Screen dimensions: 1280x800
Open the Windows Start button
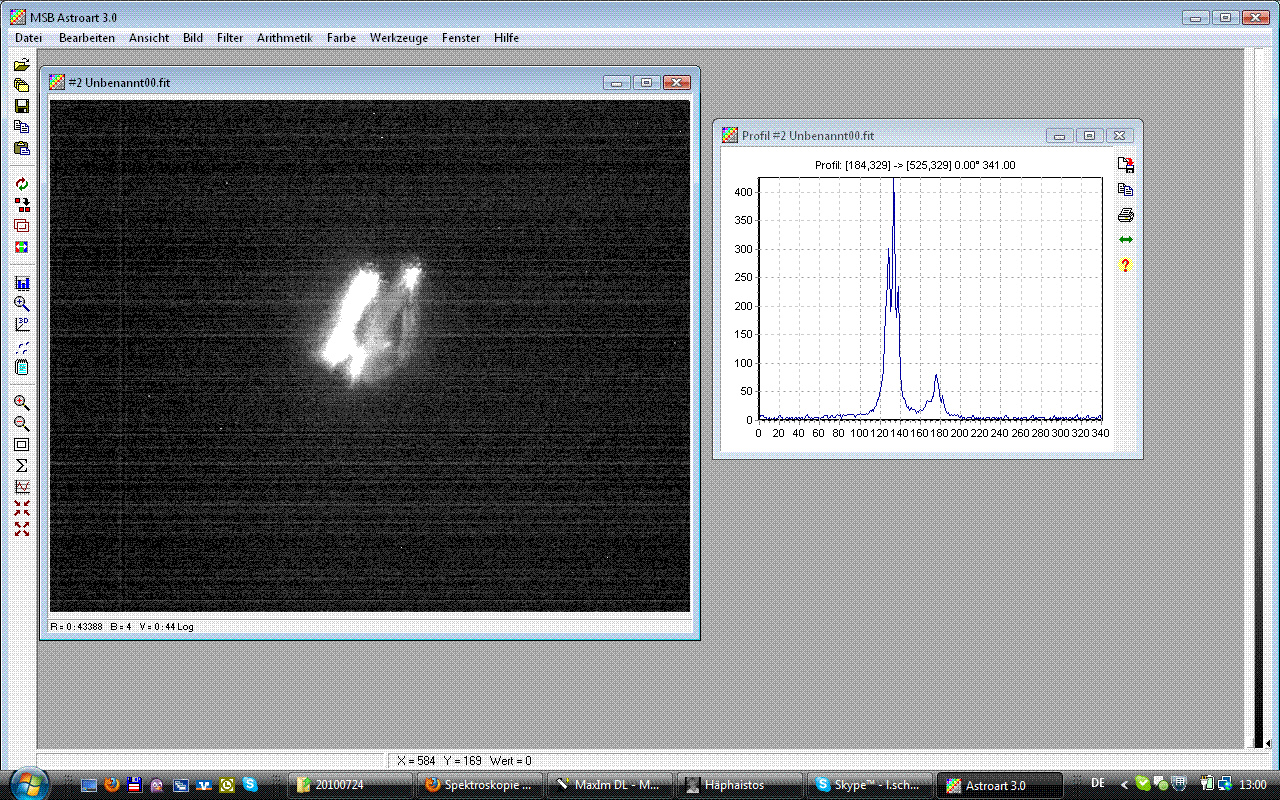(28, 782)
